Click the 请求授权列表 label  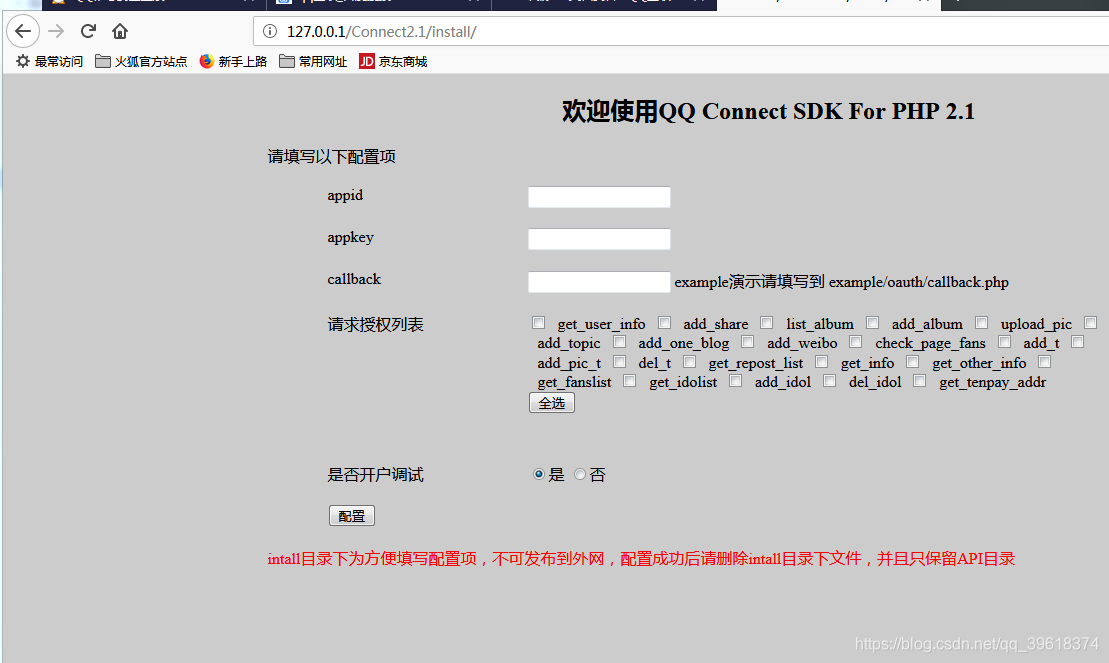click(376, 325)
